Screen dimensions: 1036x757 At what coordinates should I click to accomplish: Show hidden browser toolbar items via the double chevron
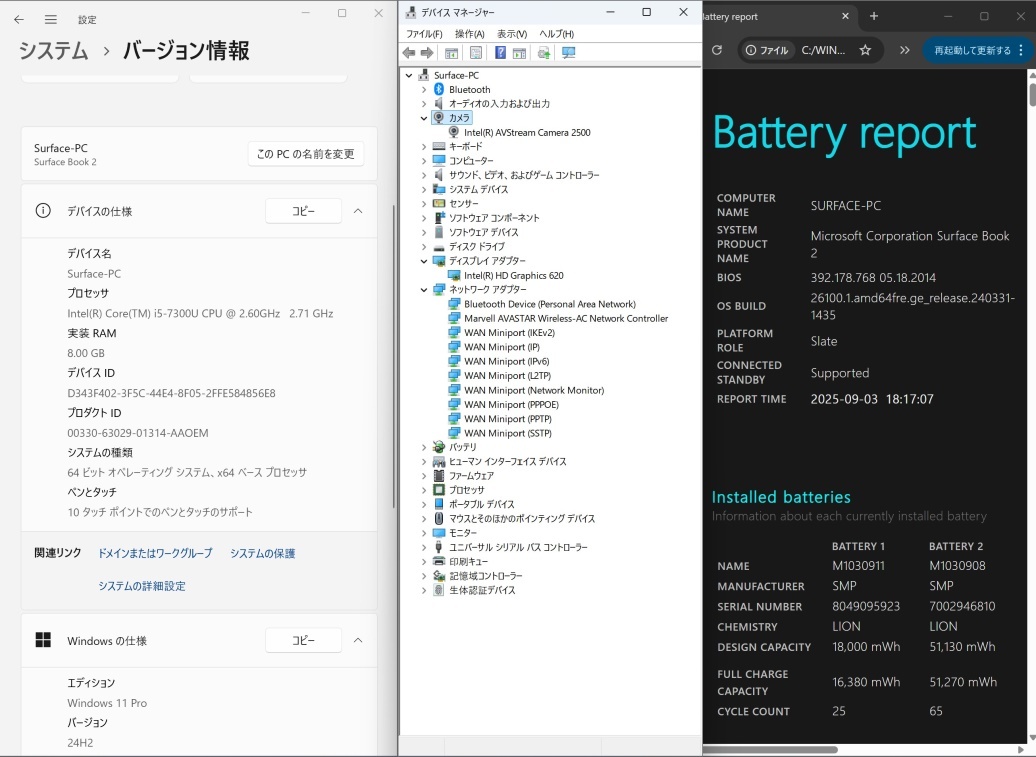click(x=905, y=50)
